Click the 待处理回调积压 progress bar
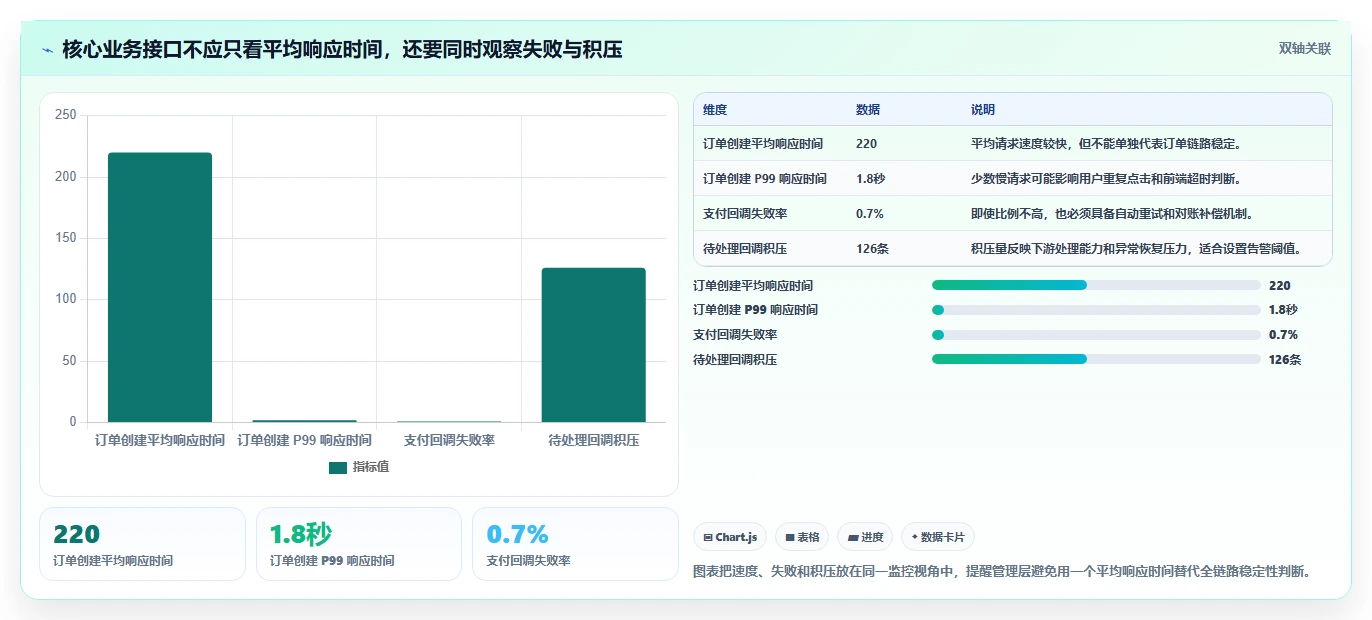Screen dimensions: 1372x620 coord(1096,359)
